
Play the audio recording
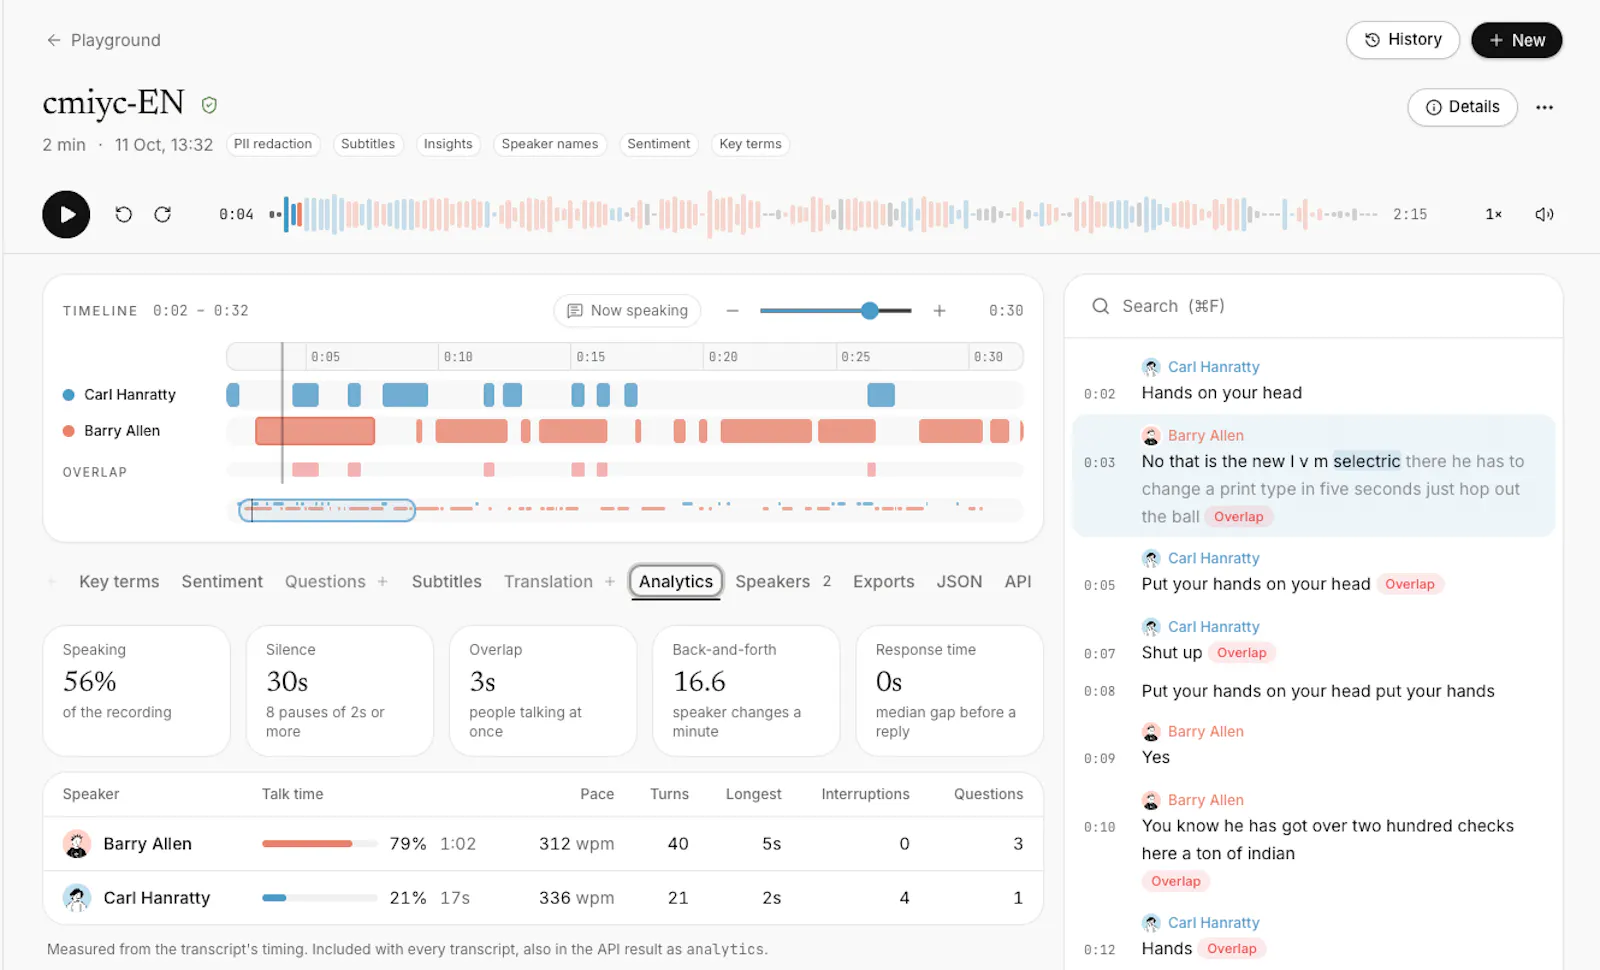coord(66,214)
